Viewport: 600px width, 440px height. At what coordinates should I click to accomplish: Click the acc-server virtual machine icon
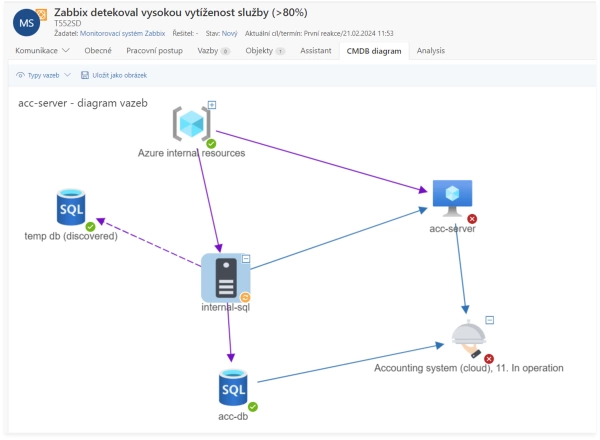tap(452, 198)
